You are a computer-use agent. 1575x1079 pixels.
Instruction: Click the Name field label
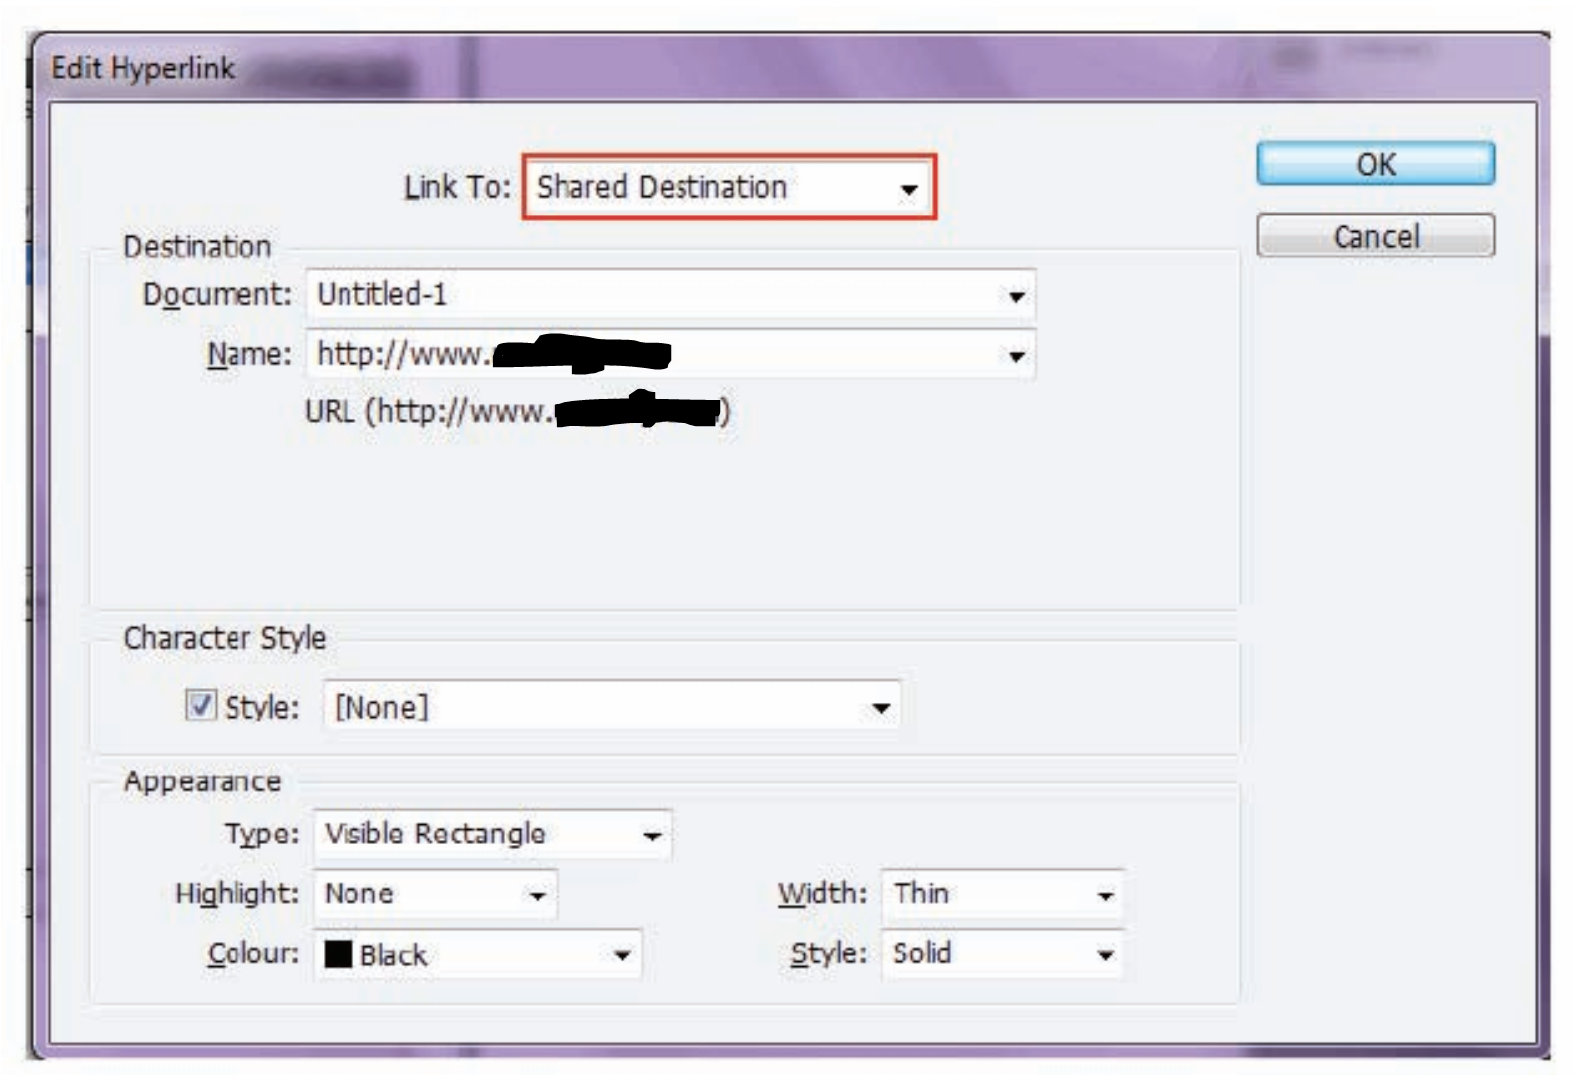coord(249,355)
